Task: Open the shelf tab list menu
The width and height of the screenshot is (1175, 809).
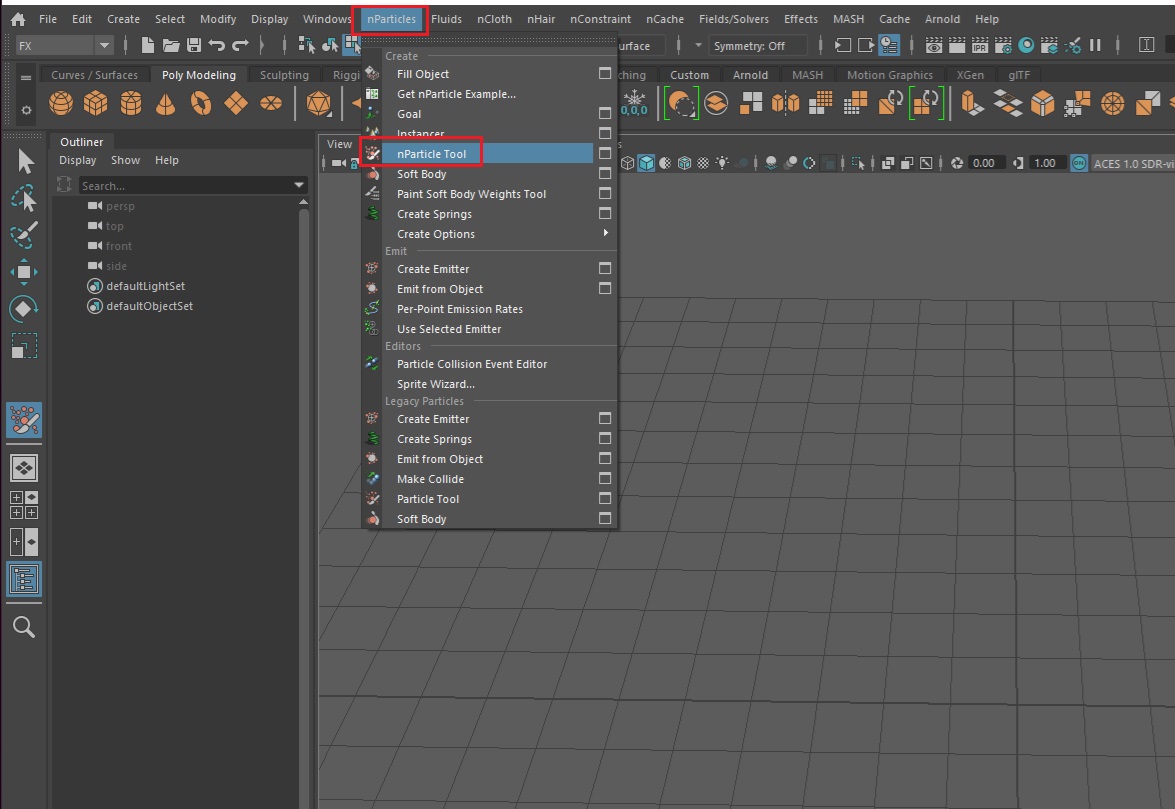Action: [x=26, y=77]
